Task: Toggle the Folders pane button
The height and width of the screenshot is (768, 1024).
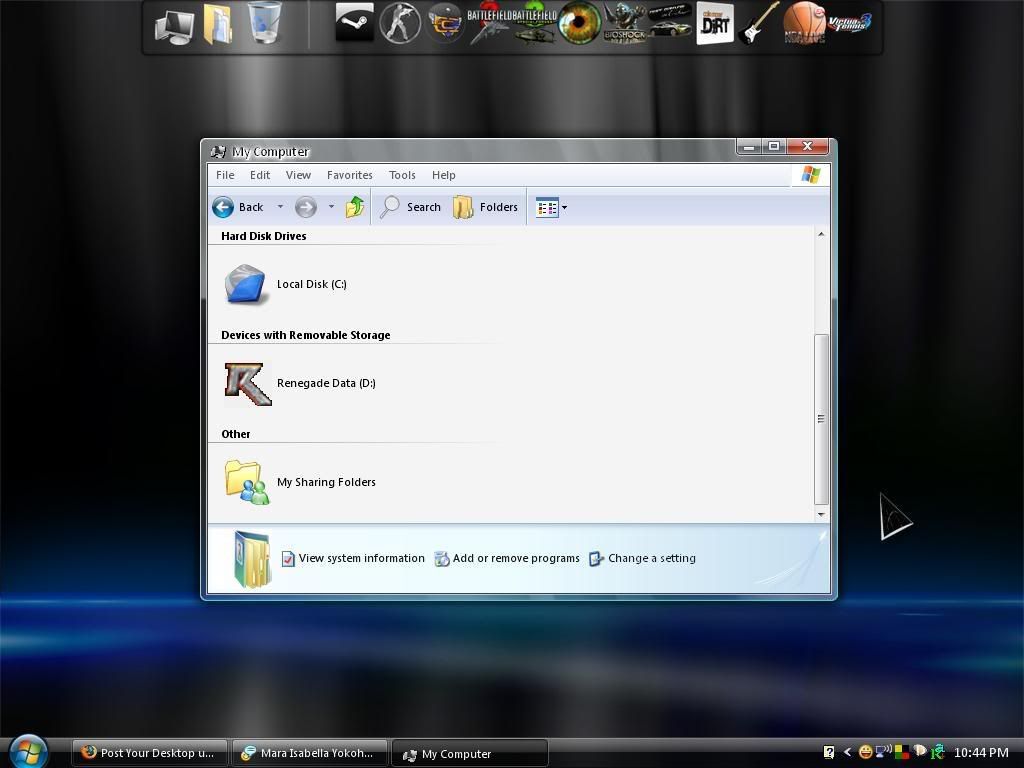Action: pyautogui.click(x=486, y=207)
